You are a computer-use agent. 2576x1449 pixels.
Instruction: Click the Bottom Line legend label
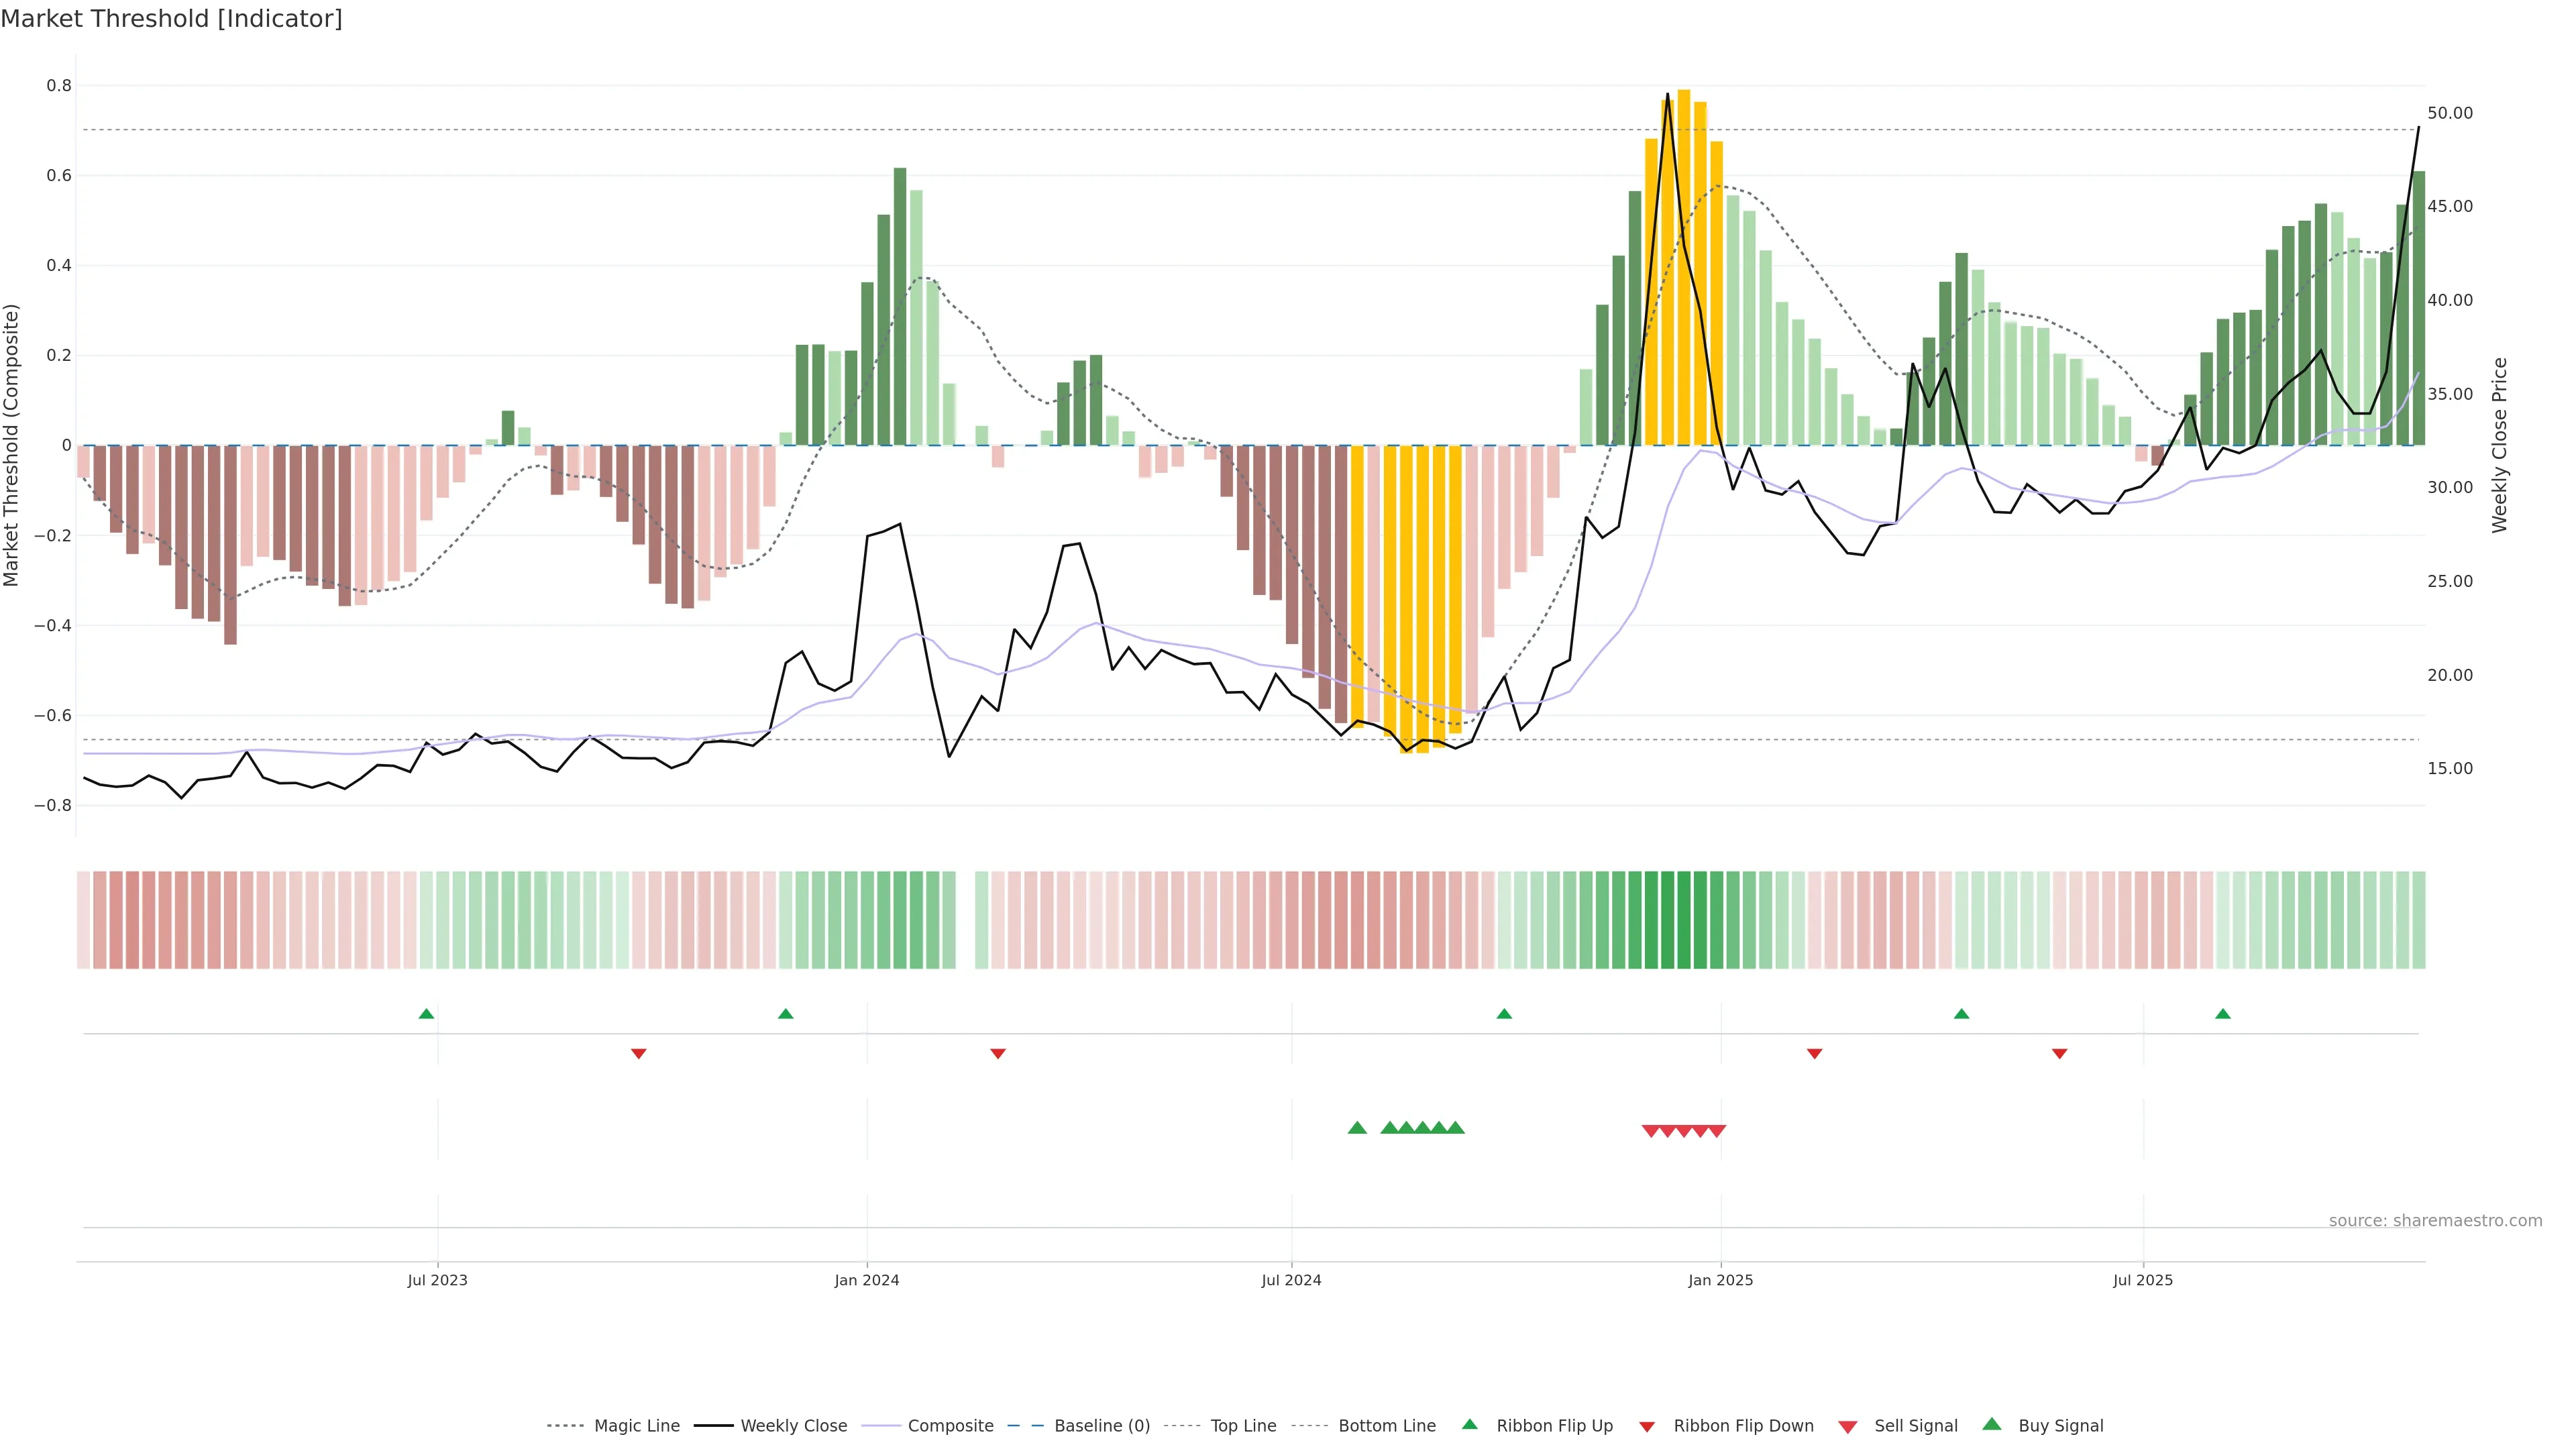(1386, 1426)
